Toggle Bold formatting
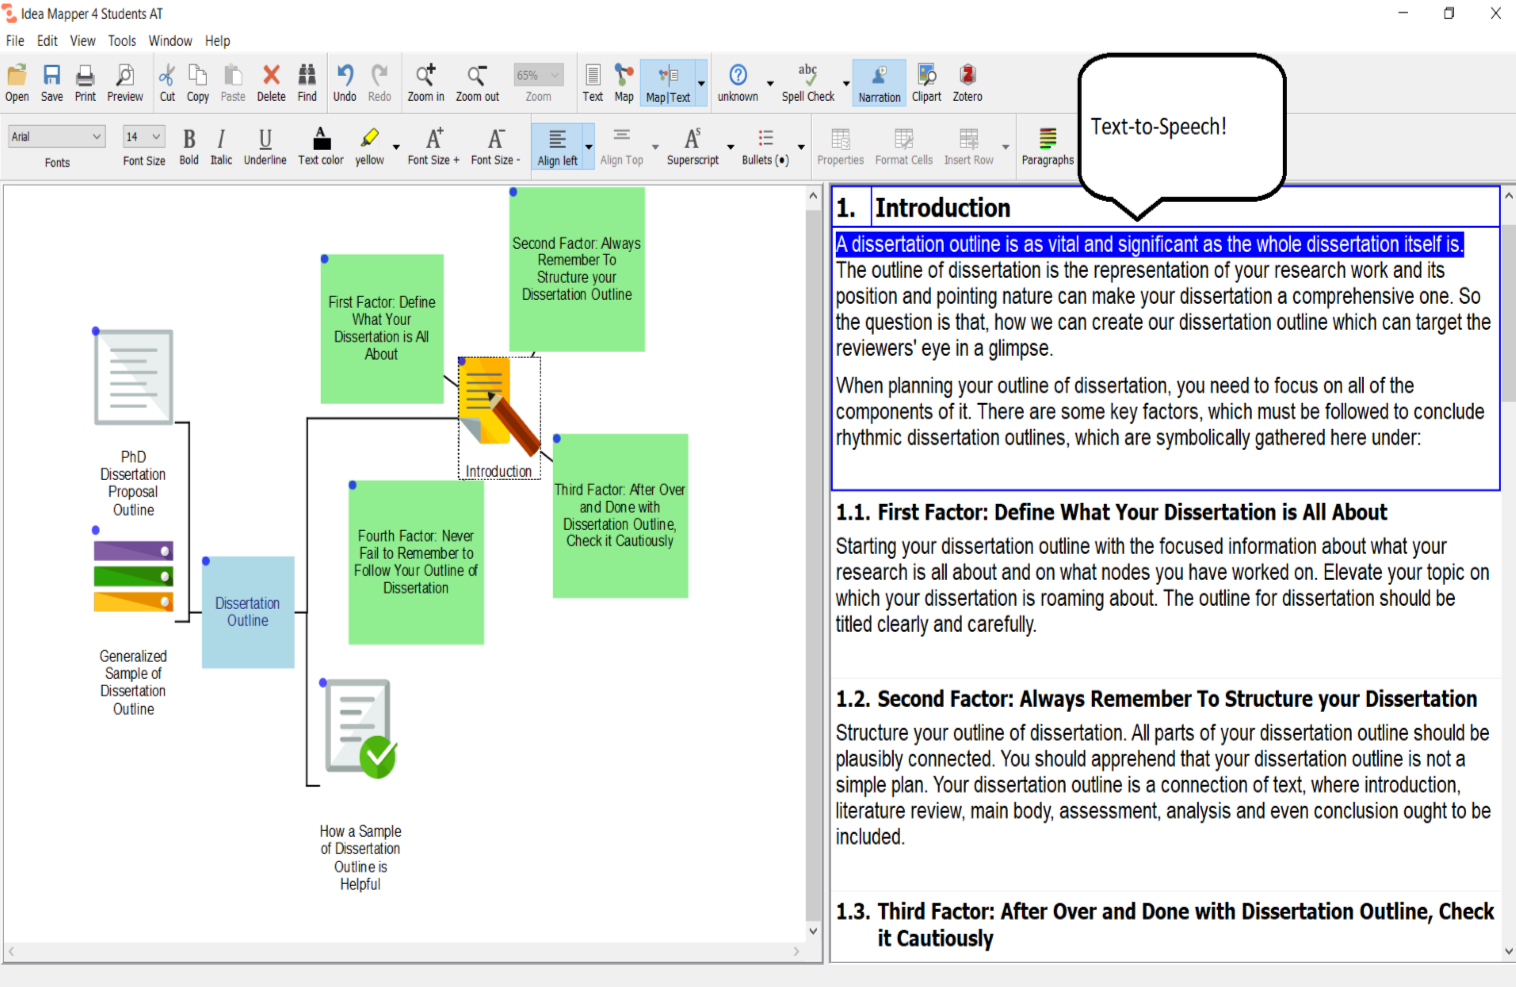 [189, 145]
